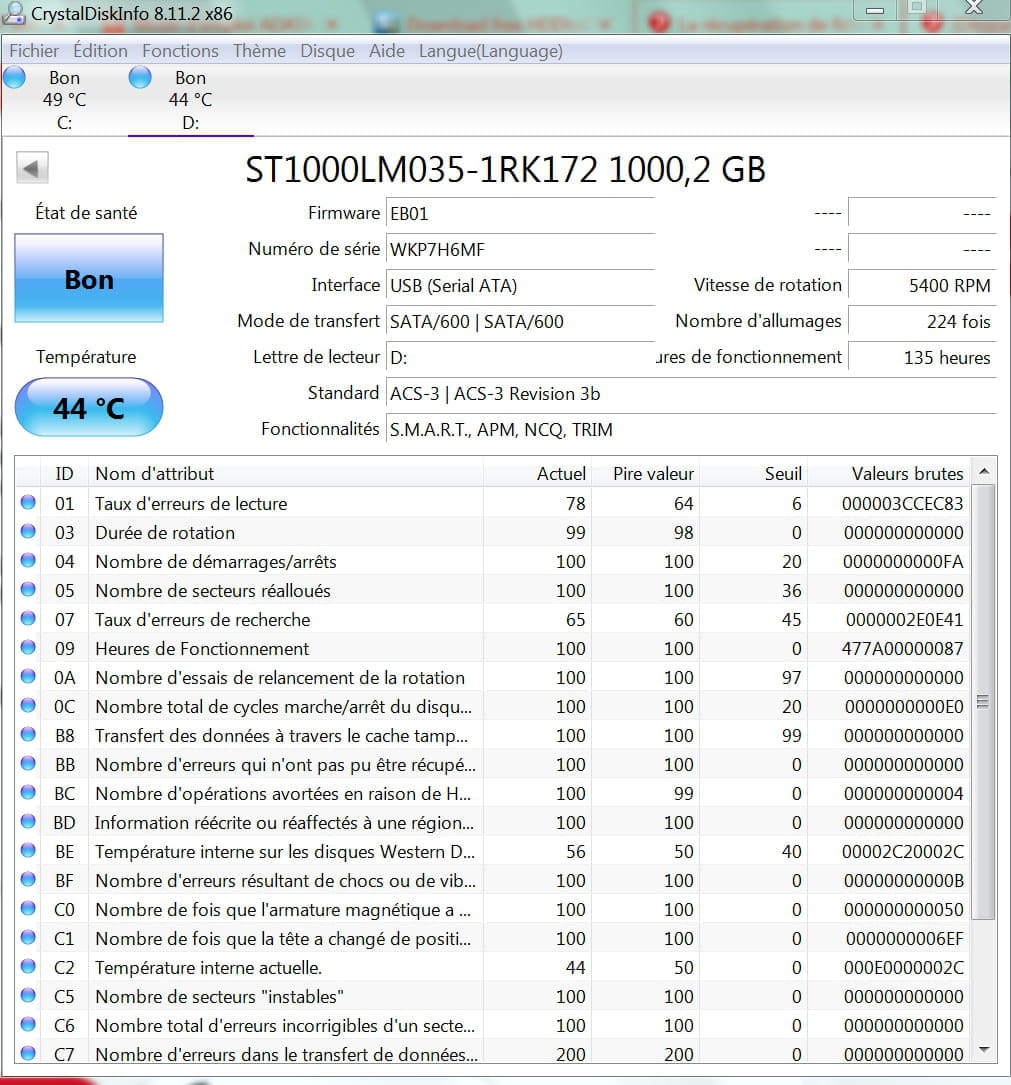This screenshot has width=1011, height=1085.
Task: Click the Seuil column header
Action: point(753,474)
